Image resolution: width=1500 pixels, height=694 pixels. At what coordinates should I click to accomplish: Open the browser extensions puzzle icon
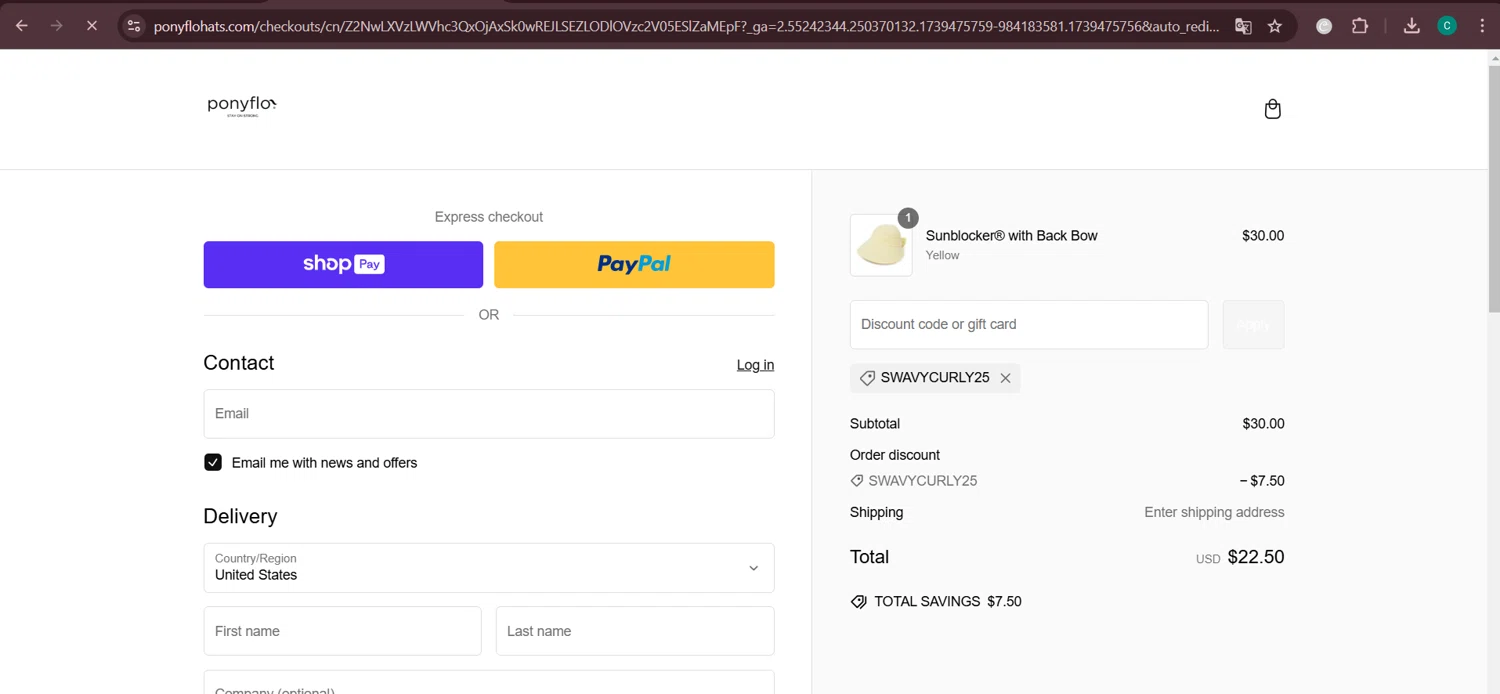(x=1359, y=26)
